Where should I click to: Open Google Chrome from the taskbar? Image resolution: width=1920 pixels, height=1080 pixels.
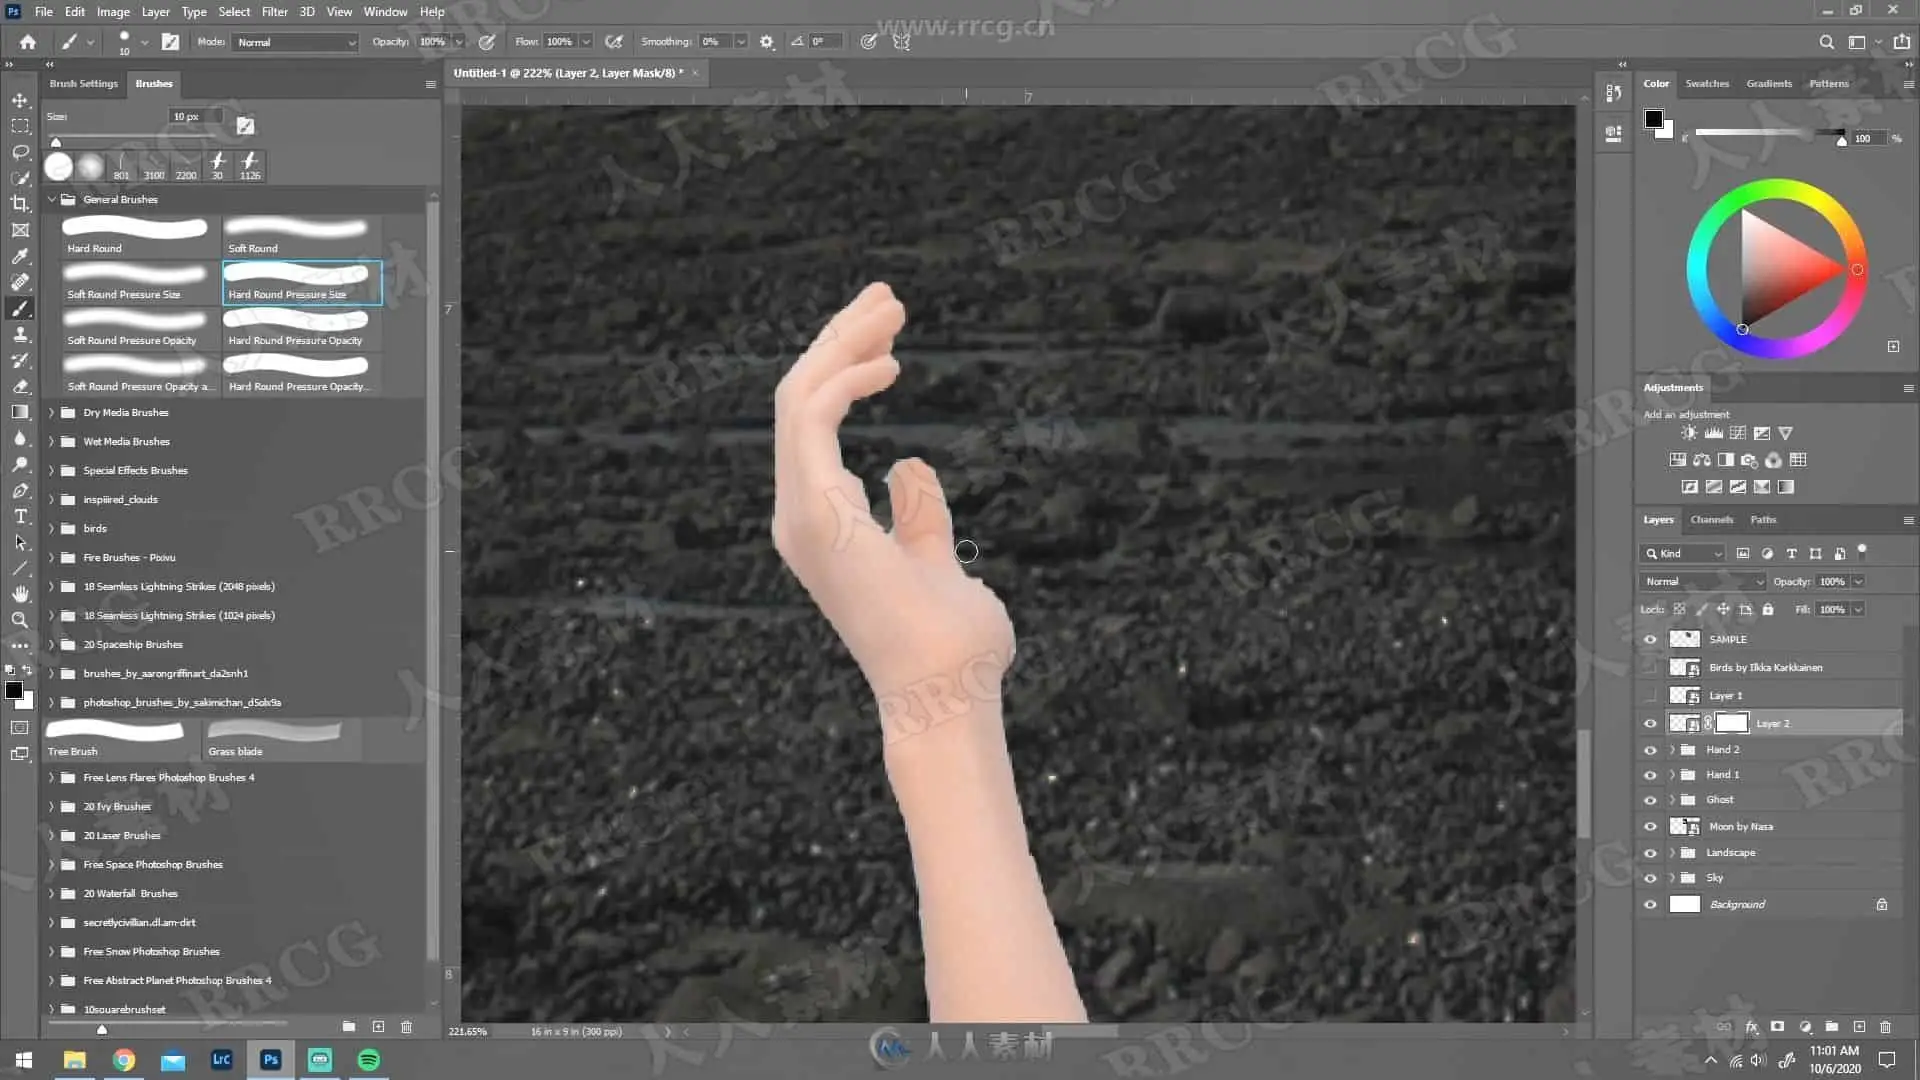click(x=124, y=1059)
